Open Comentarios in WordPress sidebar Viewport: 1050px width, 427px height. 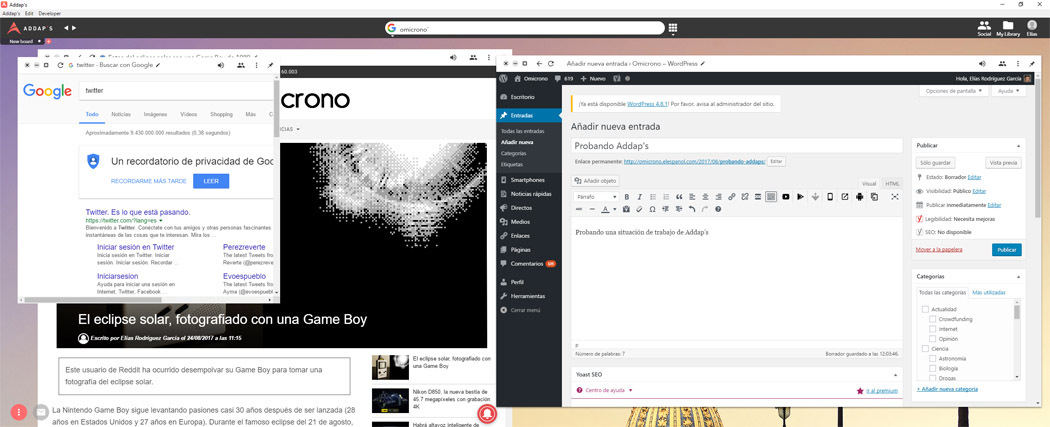(528, 264)
